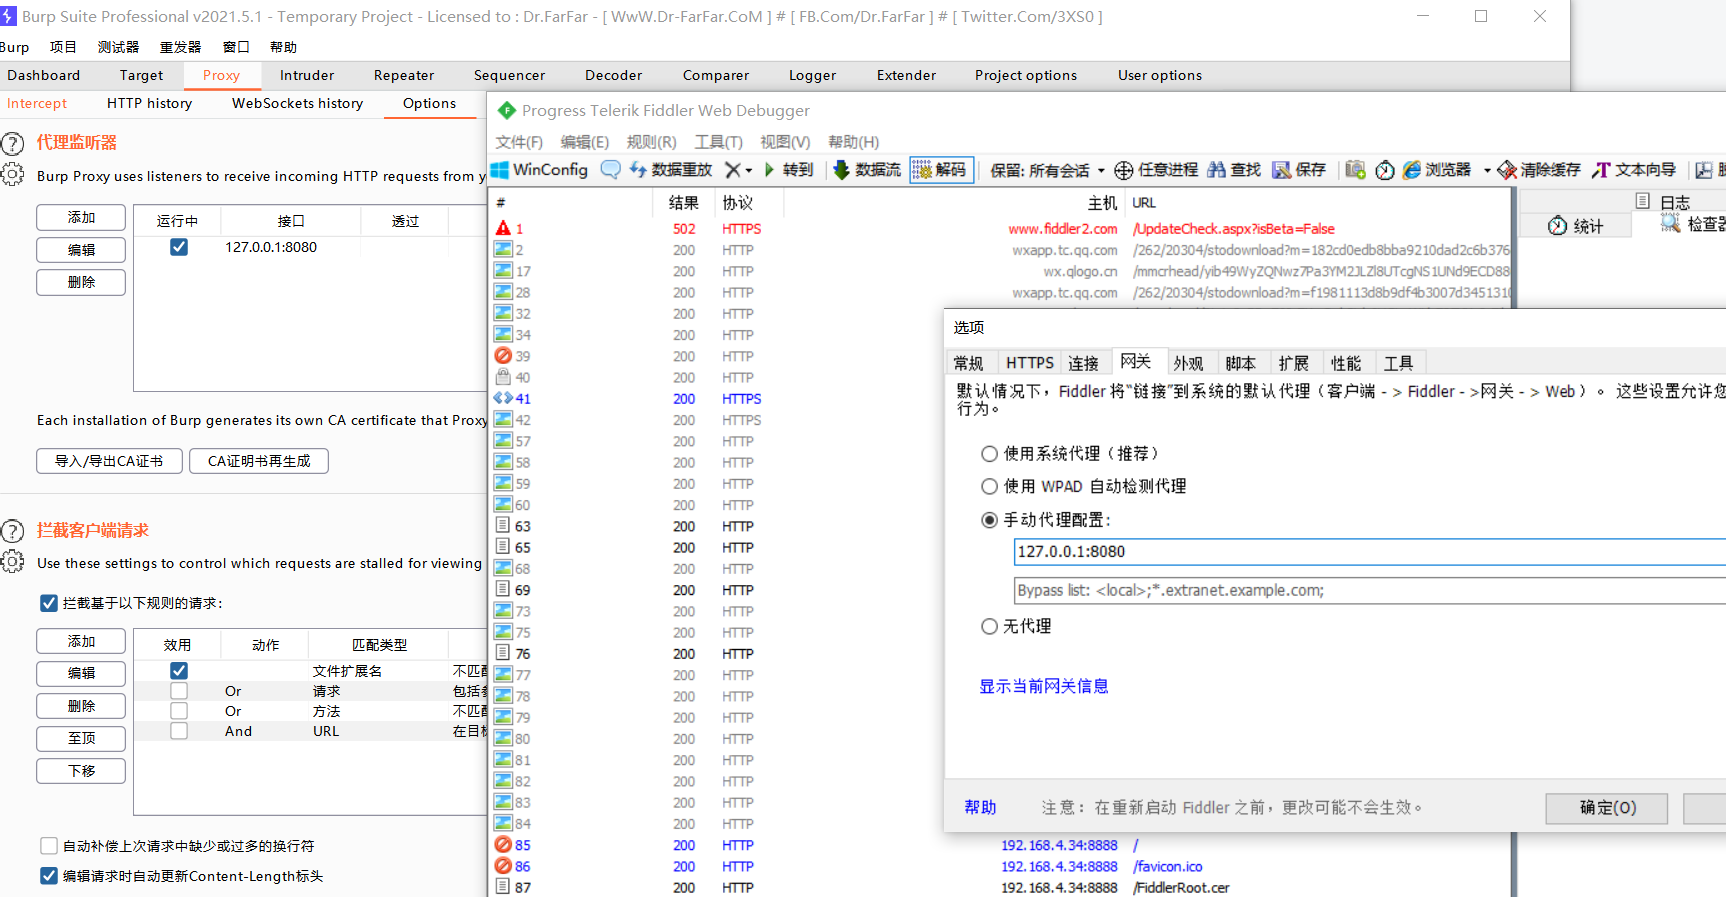Open the 统计 statistics tab

1576,226
